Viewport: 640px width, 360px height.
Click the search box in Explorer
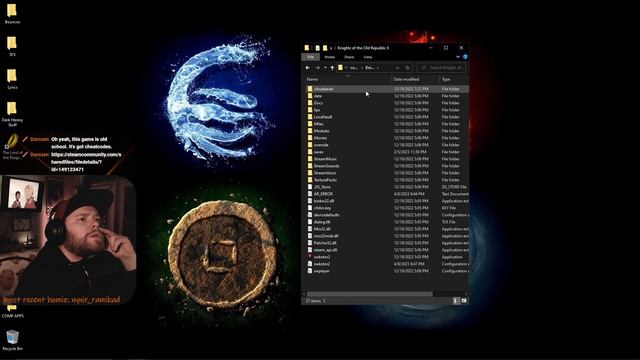tap(442, 68)
